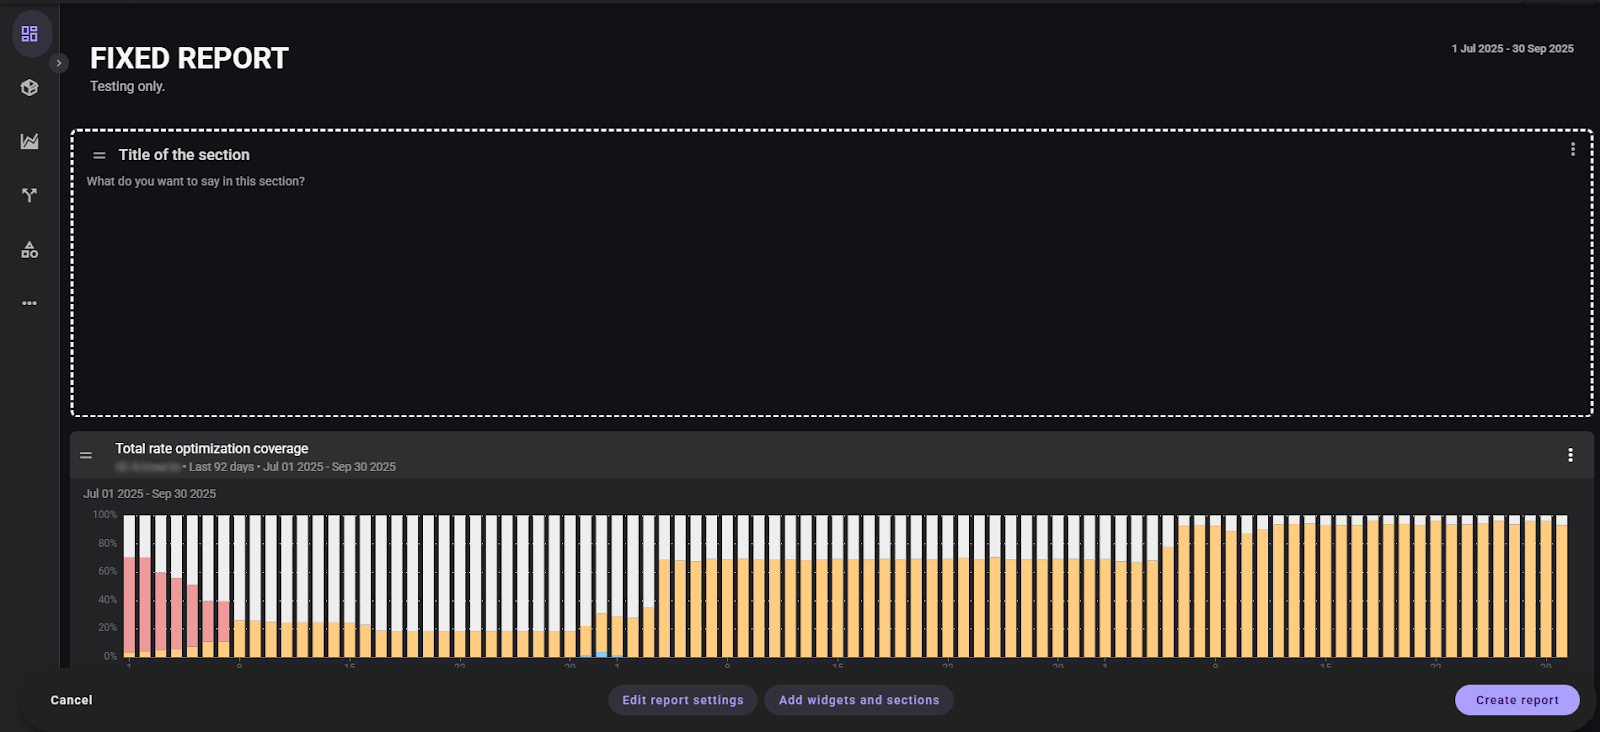Grab the drag handle beside Title of the section
Viewport: 1600px width, 732px height.
99,155
